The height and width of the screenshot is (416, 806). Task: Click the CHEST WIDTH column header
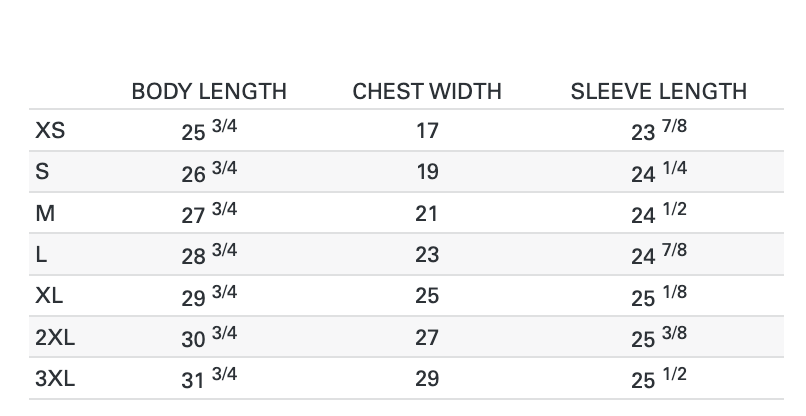pyautogui.click(x=427, y=91)
